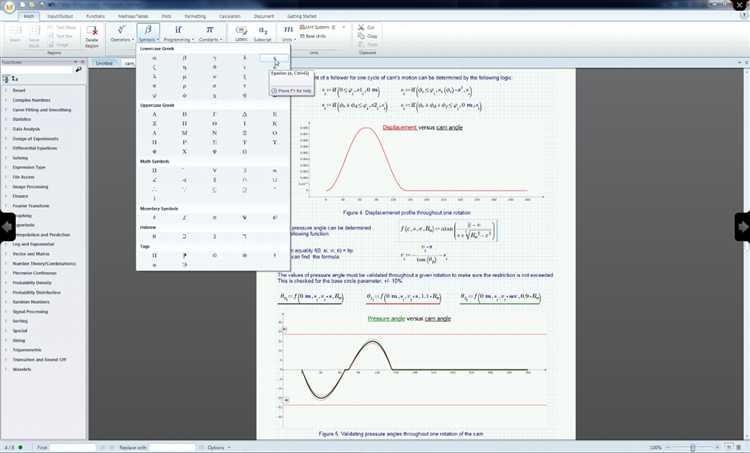Insert uppercase Phi symbol
The image size is (750, 453).
coord(154,152)
